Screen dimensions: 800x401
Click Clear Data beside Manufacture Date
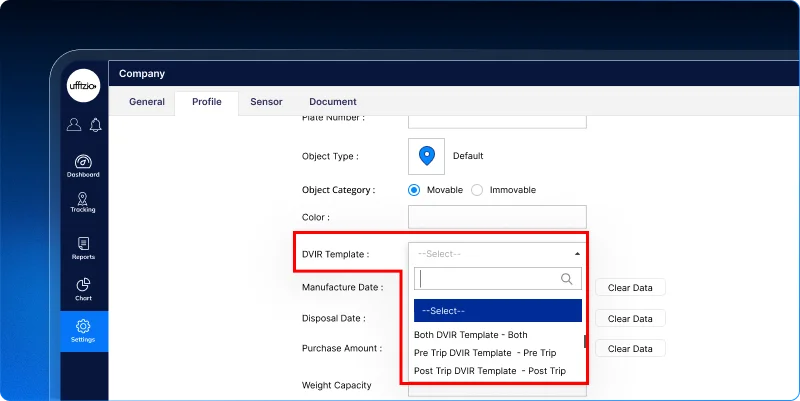tap(630, 288)
